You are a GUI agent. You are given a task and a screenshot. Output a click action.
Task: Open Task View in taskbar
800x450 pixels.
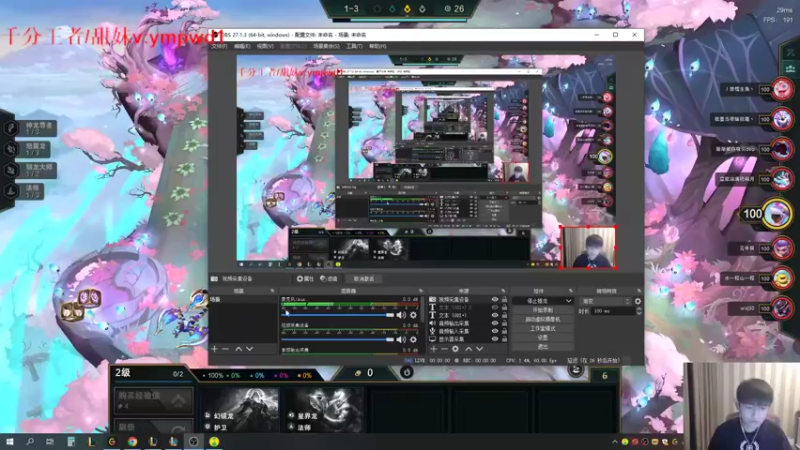tap(50, 442)
